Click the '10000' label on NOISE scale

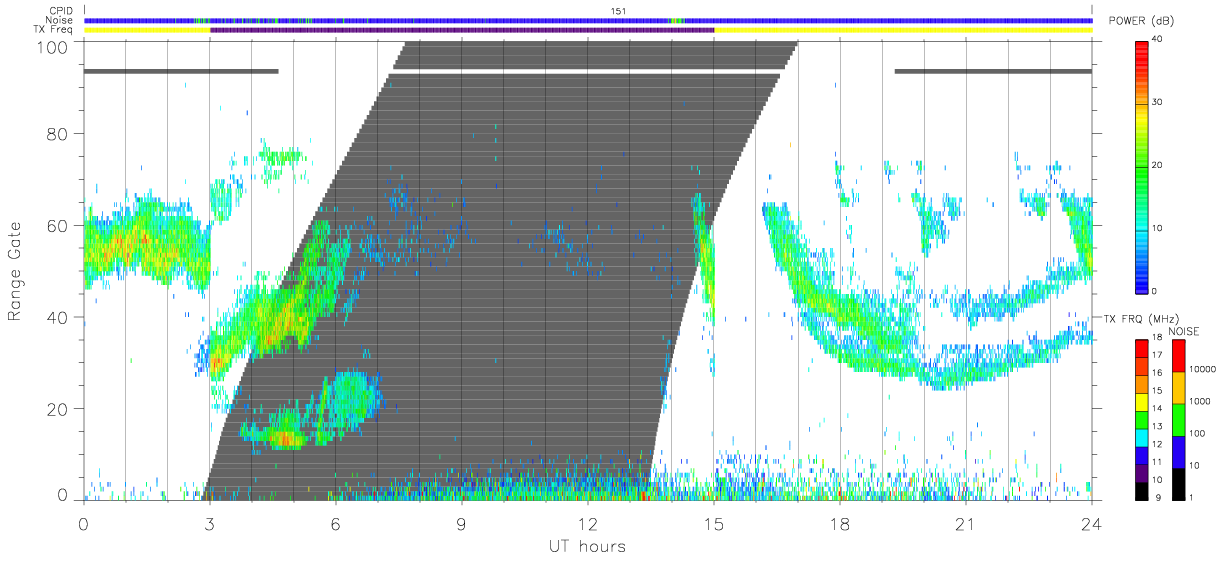click(1202, 368)
